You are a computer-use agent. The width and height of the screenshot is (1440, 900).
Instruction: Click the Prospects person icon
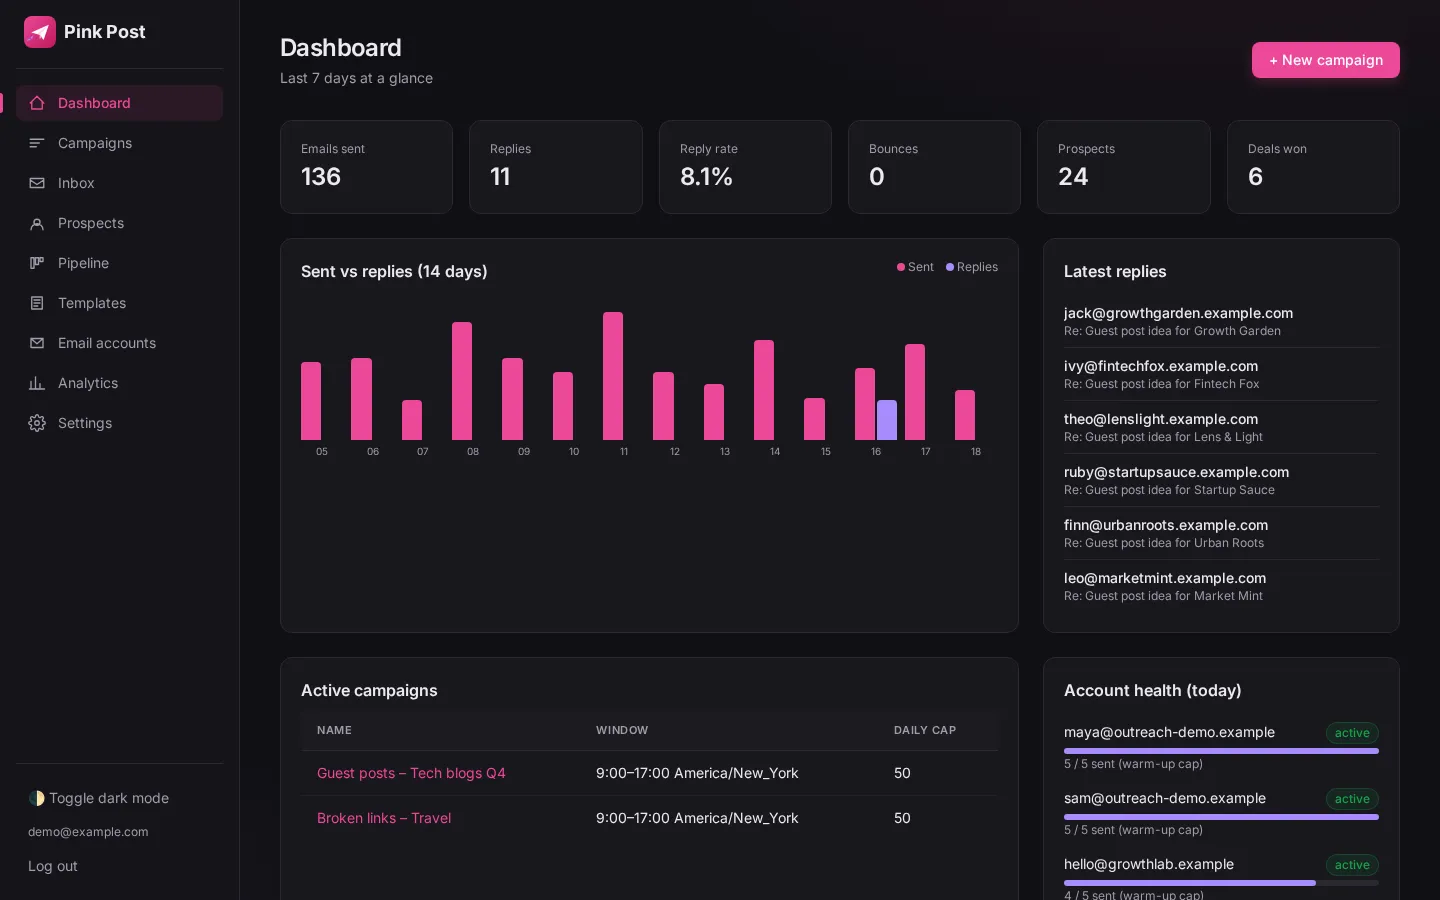pyautogui.click(x=37, y=223)
